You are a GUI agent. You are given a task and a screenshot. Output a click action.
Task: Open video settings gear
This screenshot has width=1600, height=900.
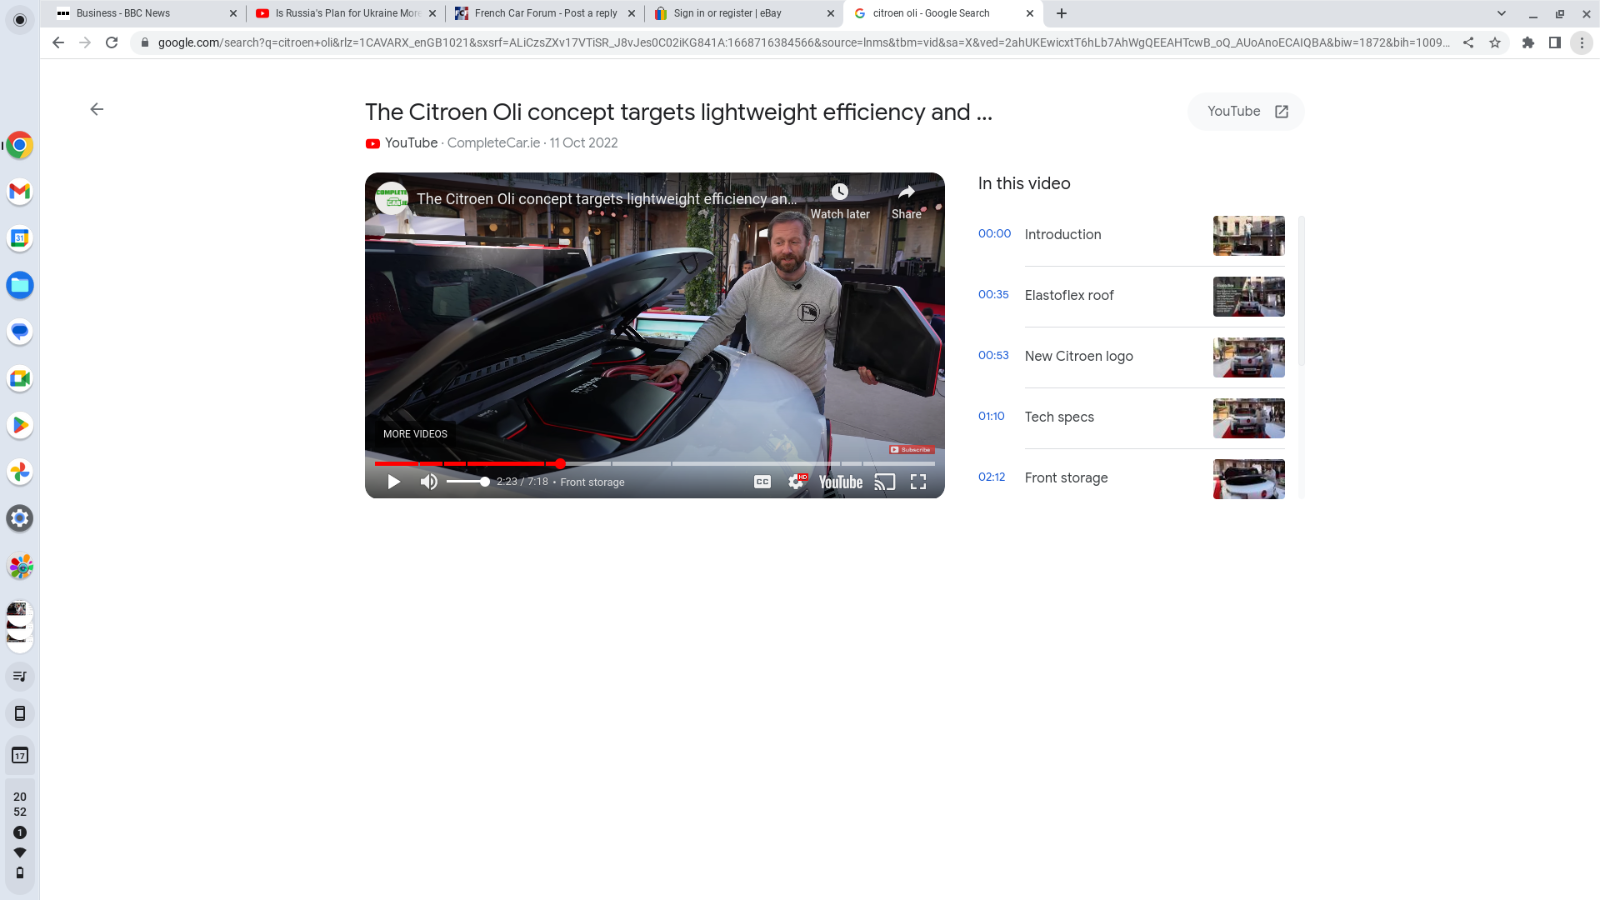click(796, 482)
